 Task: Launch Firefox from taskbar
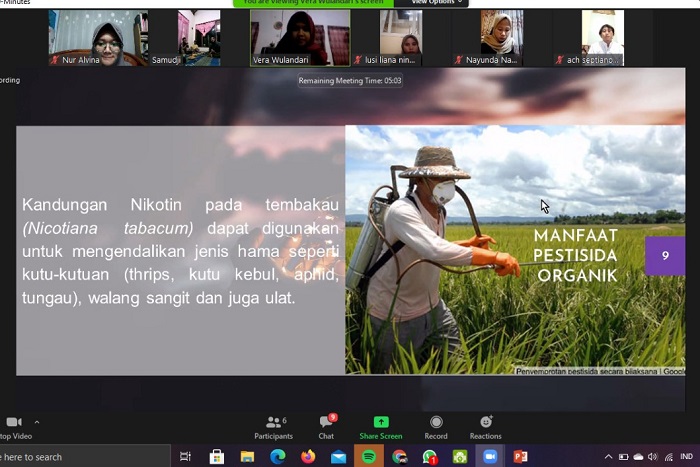(x=308, y=457)
